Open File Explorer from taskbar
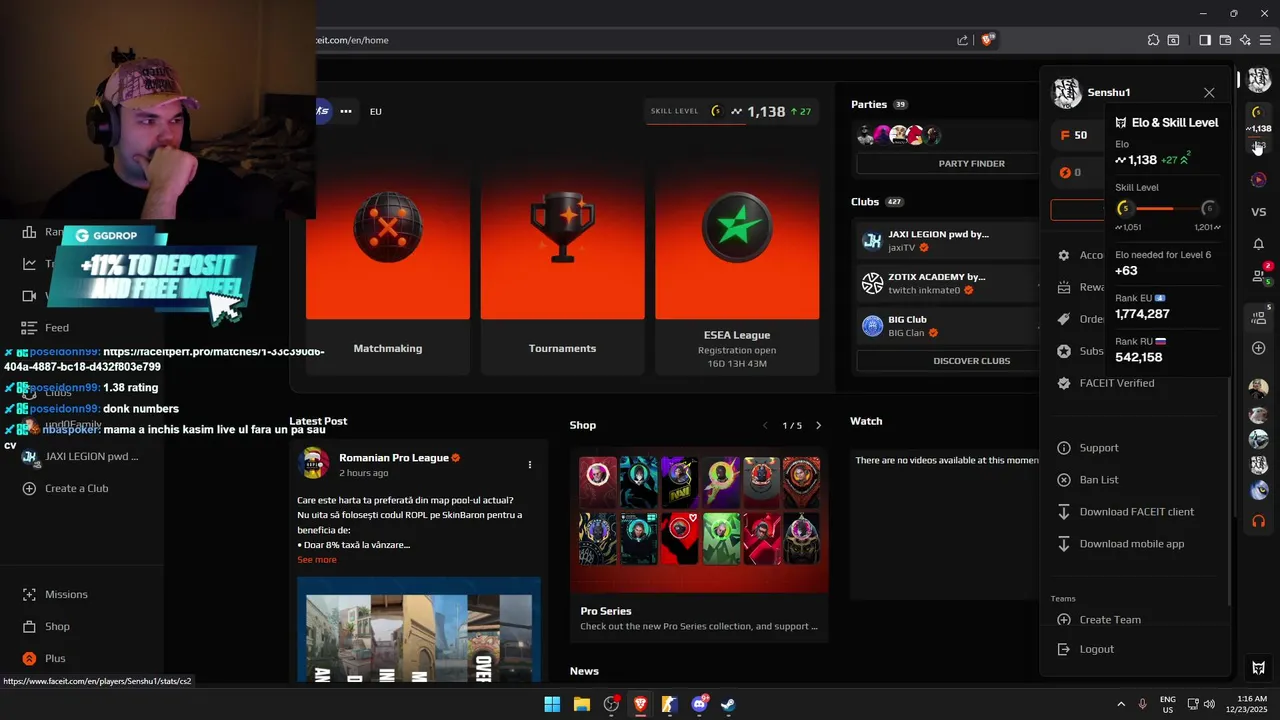 coord(581,704)
